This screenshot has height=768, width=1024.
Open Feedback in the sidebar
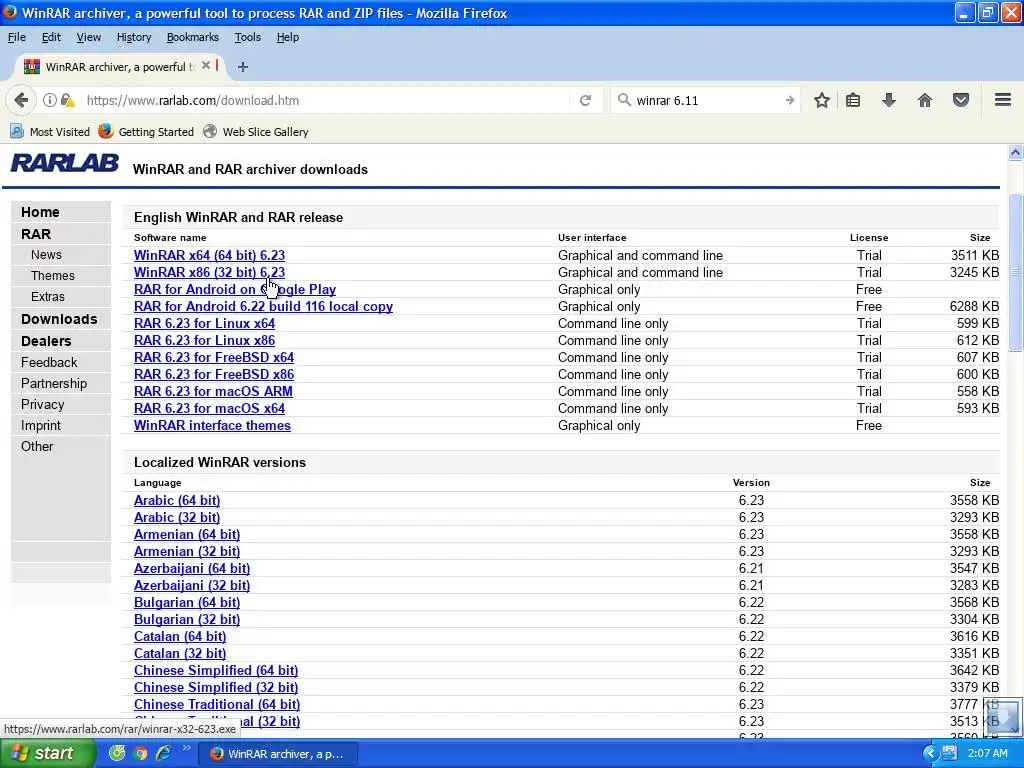49,362
